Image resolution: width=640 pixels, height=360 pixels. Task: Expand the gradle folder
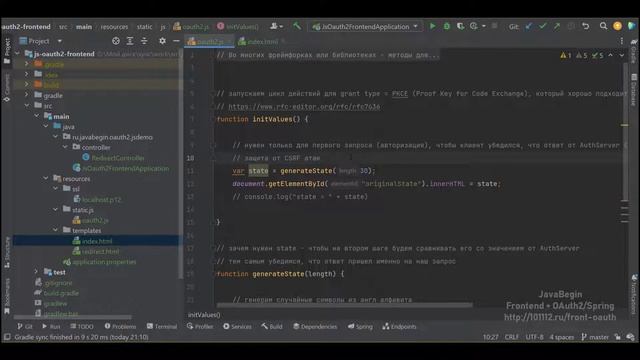[27, 95]
